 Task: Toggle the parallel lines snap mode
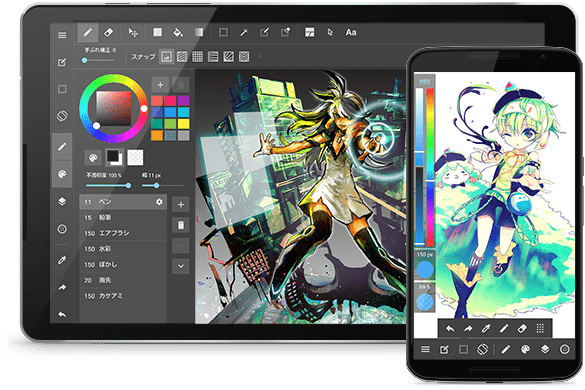click(x=182, y=57)
